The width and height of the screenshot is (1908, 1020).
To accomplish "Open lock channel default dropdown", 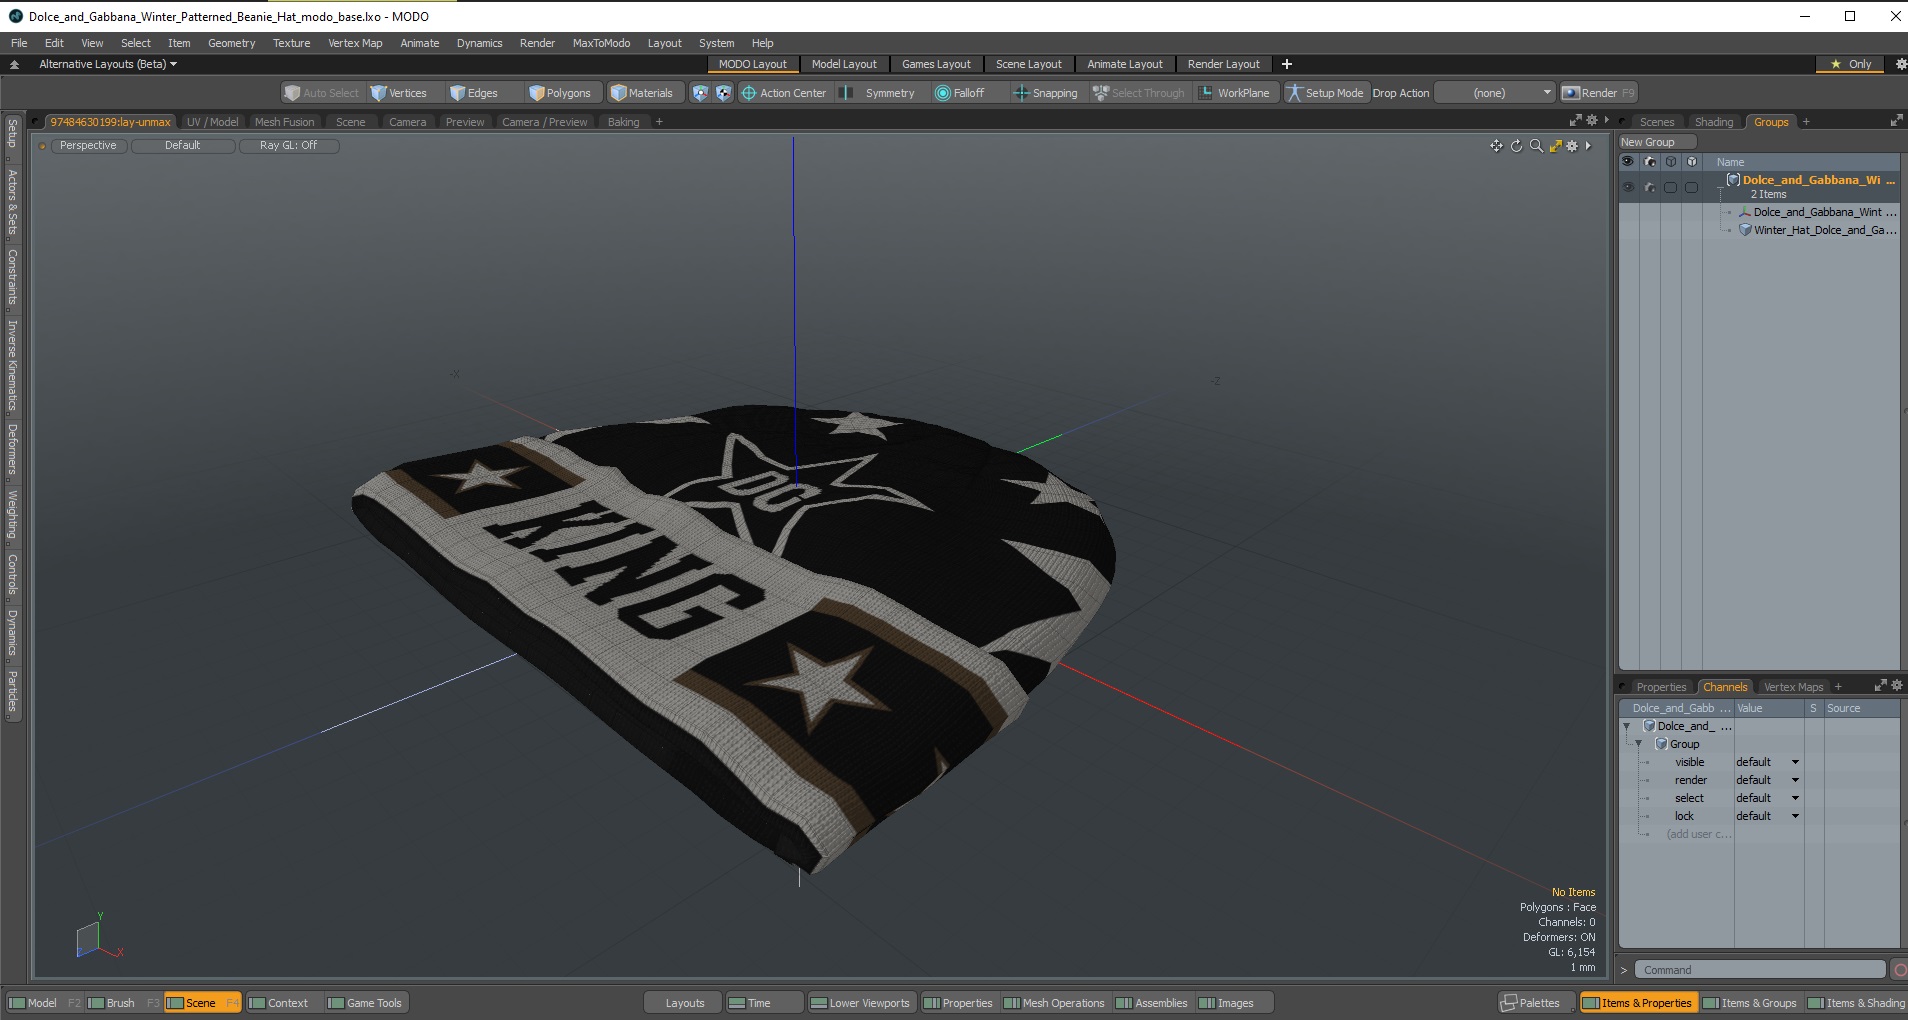I will coord(1767,816).
